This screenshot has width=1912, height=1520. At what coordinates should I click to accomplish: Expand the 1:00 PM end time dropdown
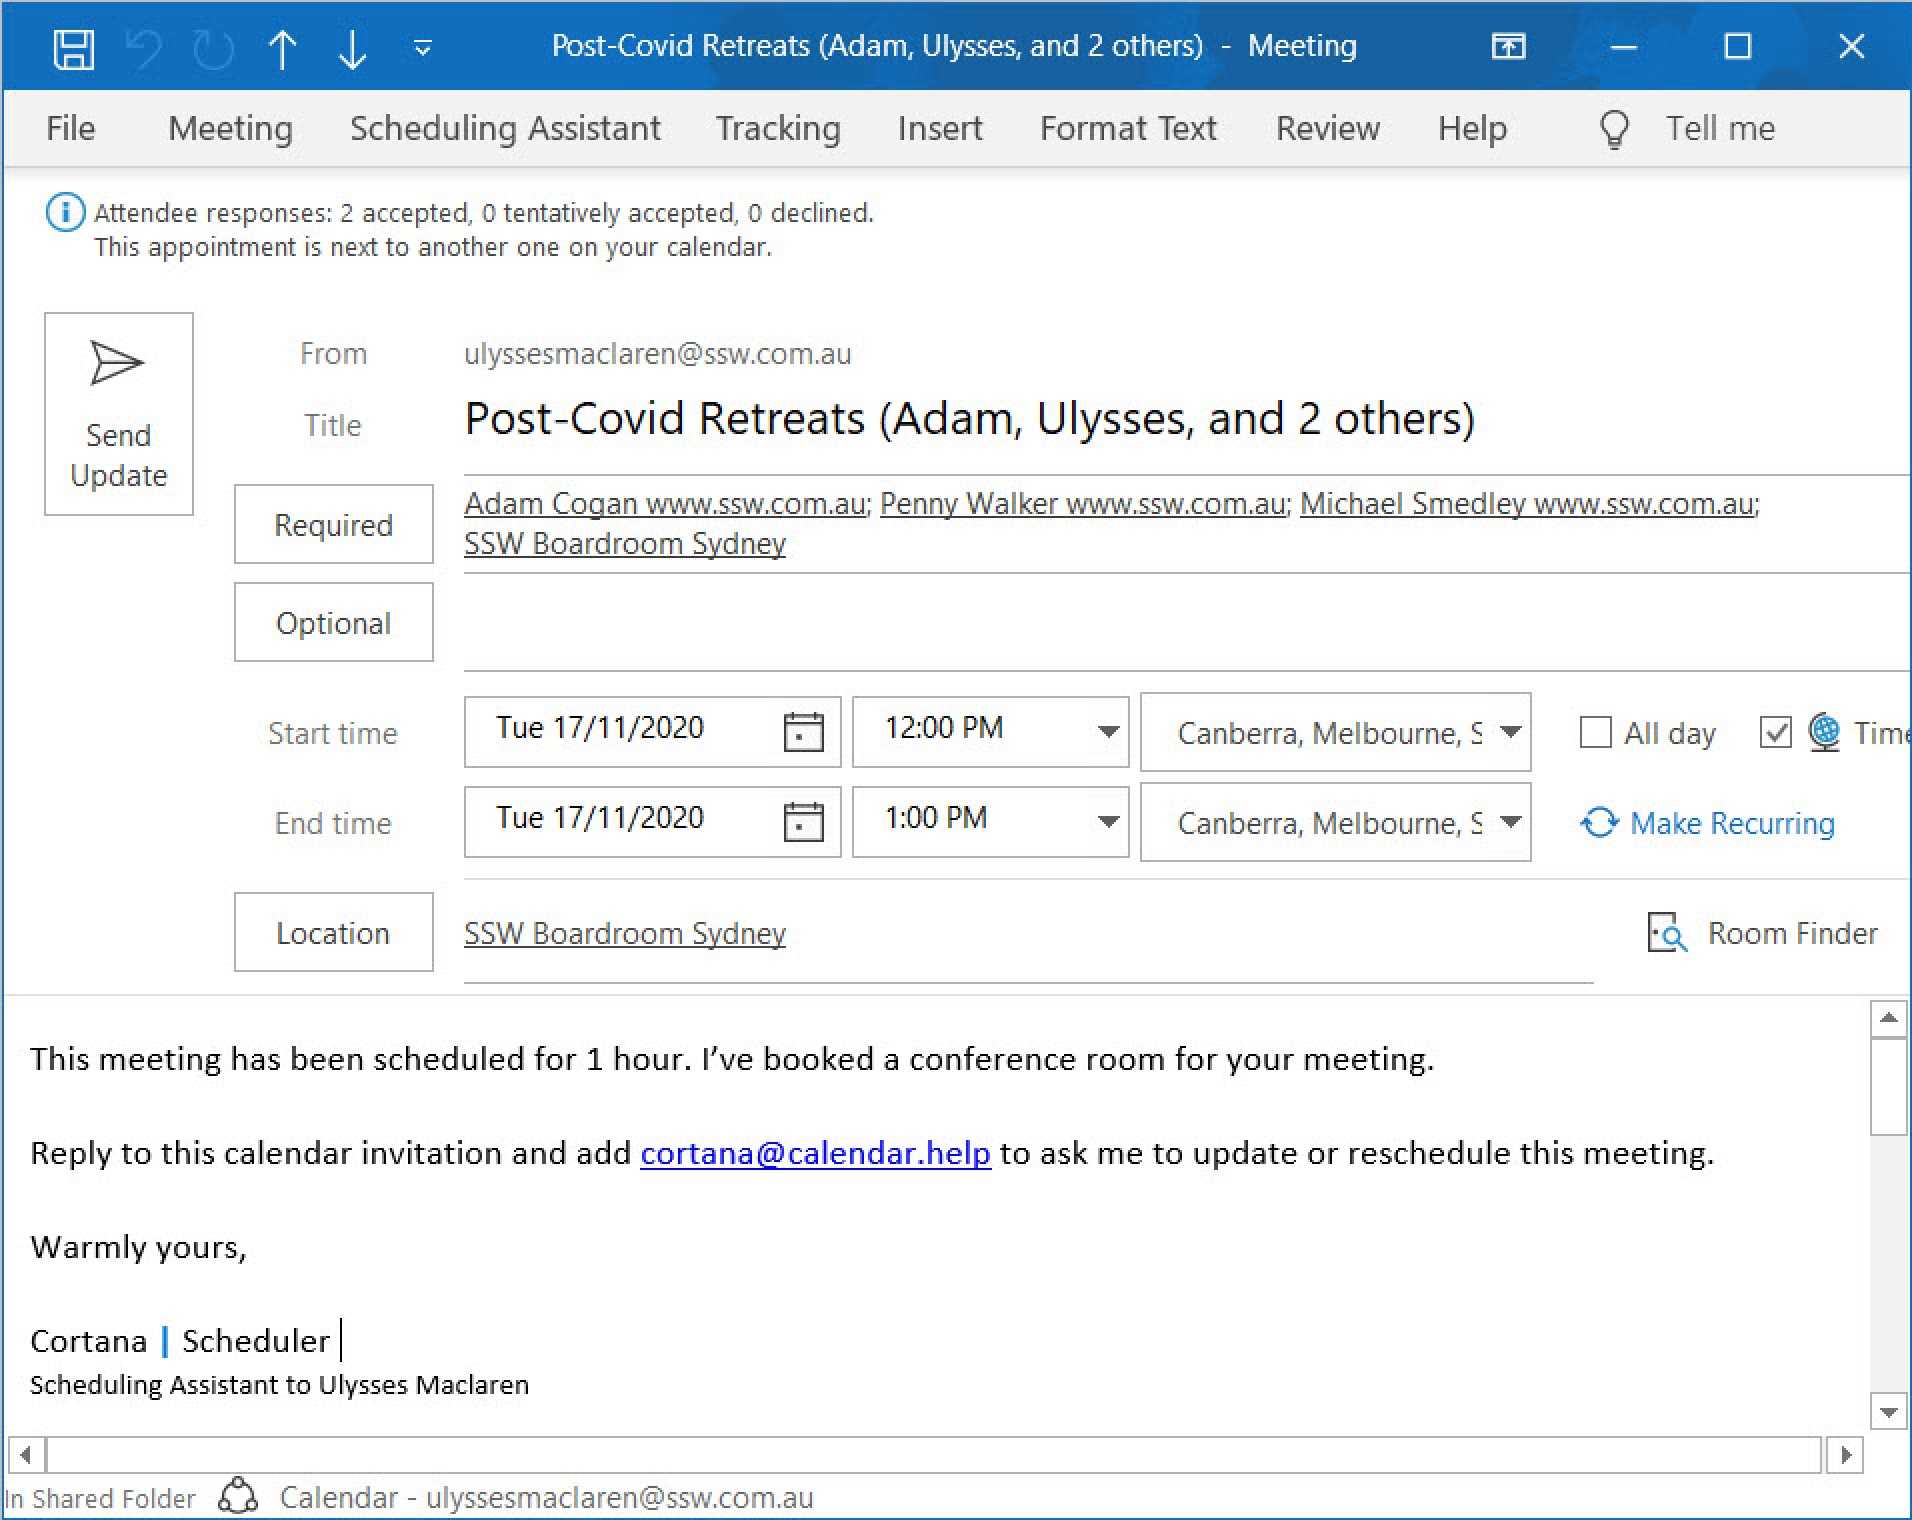[x=1107, y=822]
